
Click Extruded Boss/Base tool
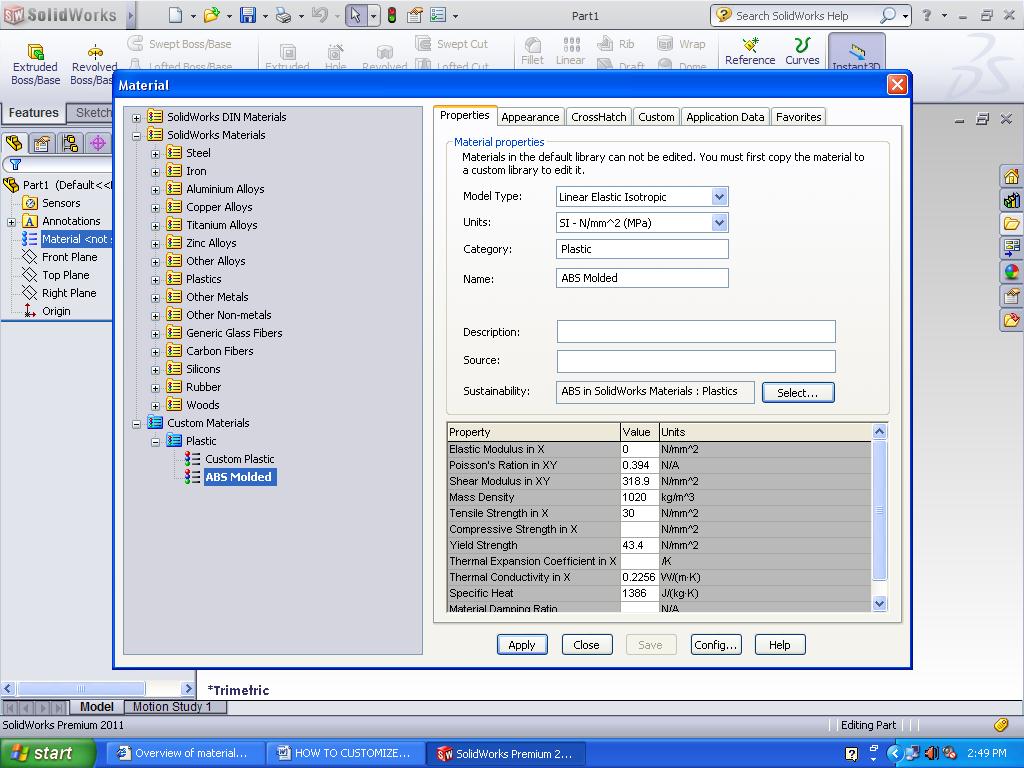click(x=35, y=65)
